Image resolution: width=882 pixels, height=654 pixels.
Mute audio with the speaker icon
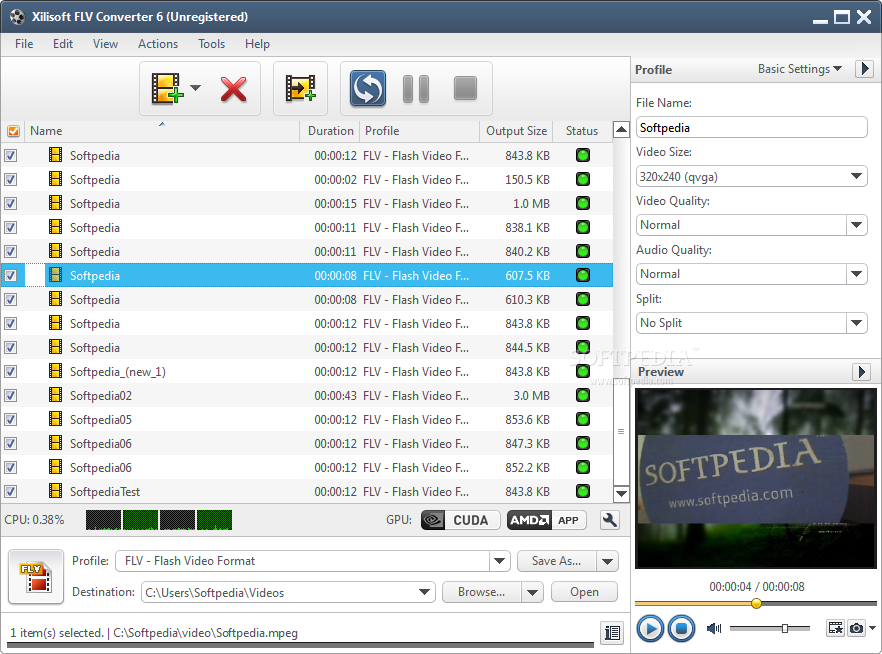(x=714, y=628)
